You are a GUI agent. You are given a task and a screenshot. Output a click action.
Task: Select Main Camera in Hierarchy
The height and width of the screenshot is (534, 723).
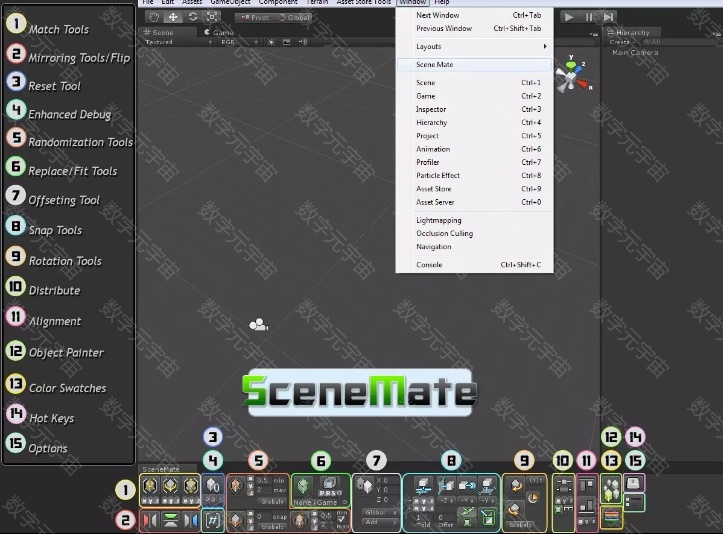(x=635, y=53)
